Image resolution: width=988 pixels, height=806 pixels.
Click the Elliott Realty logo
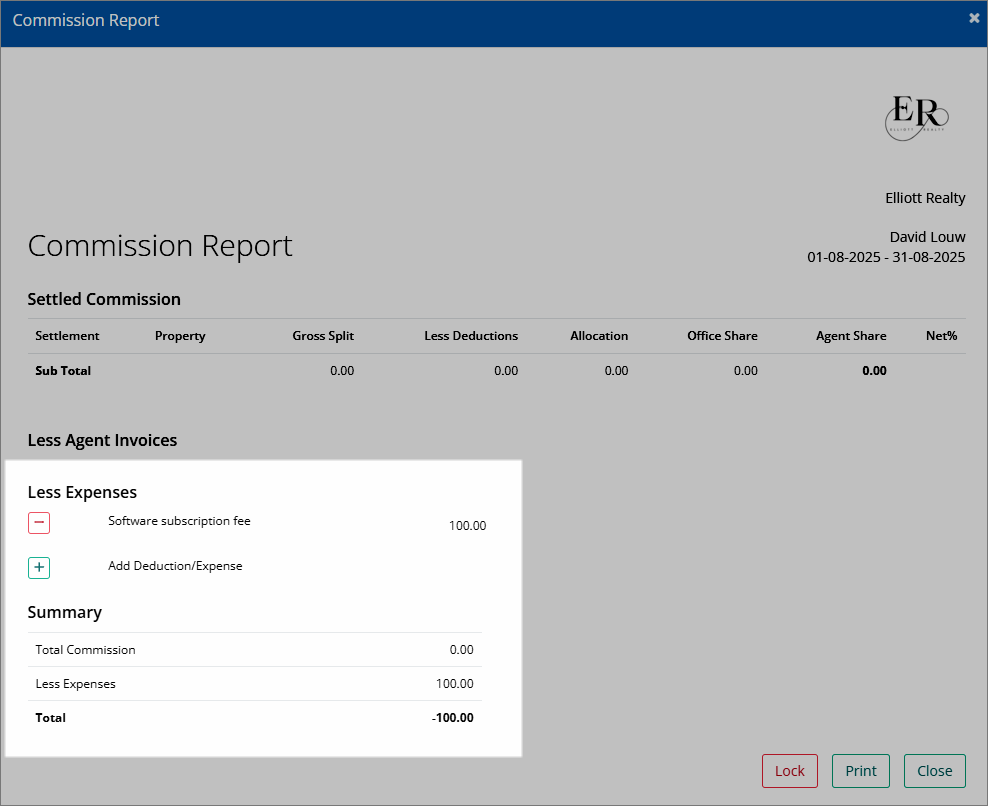tap(916, 118)
